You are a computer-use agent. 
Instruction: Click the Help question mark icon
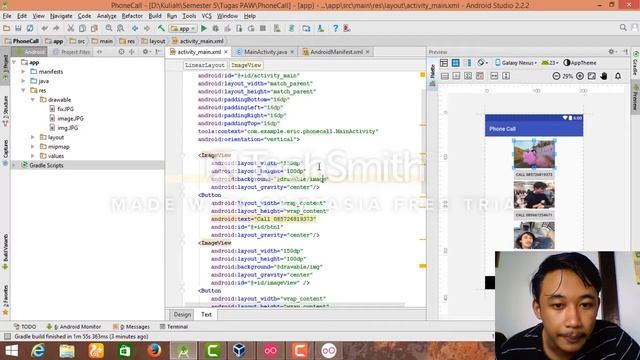335,28
